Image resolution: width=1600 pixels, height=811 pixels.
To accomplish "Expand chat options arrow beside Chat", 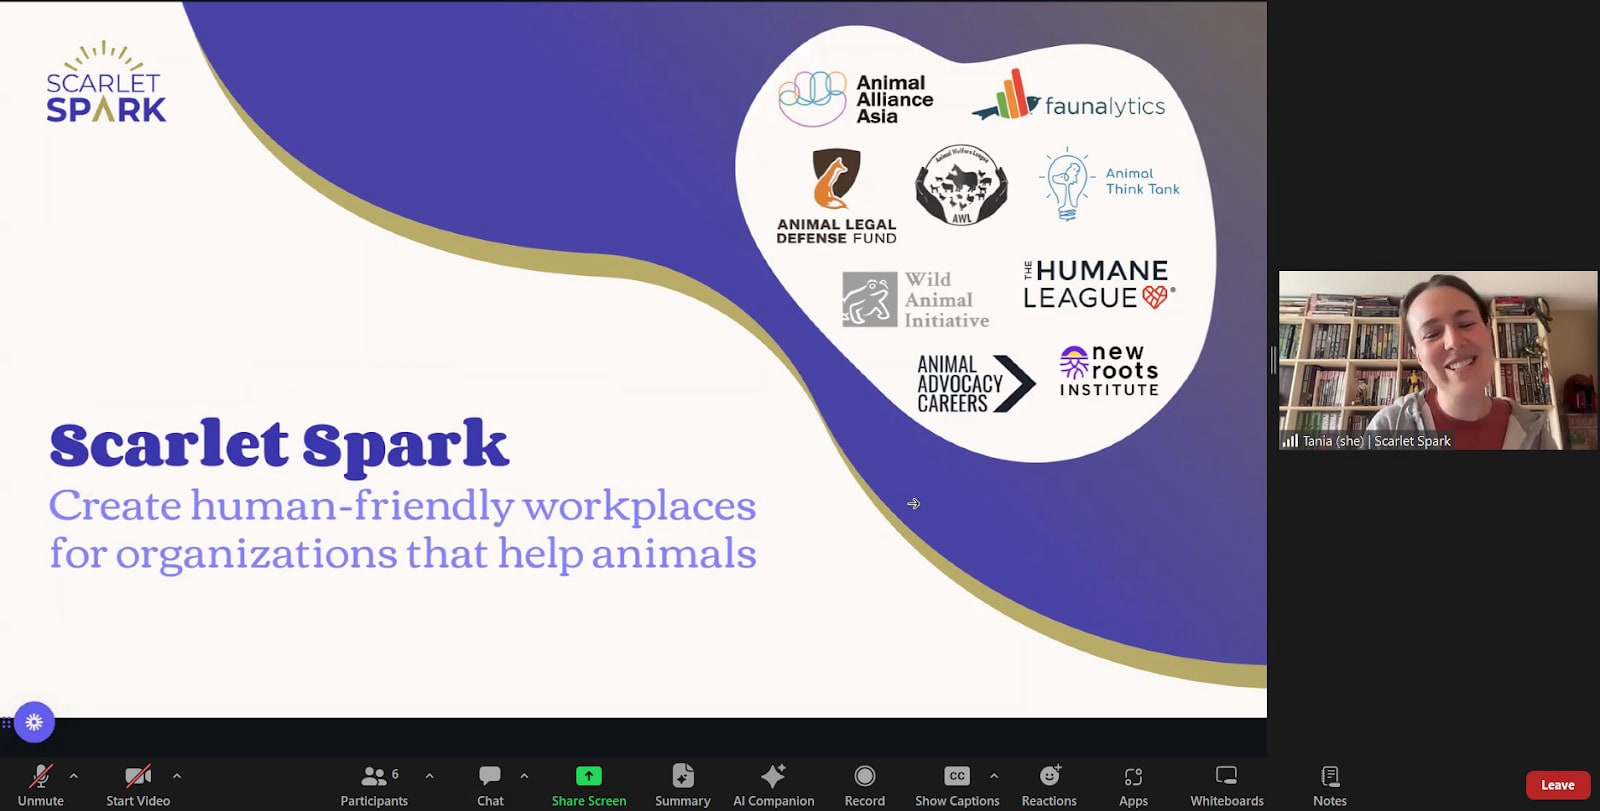I will pyautogui.click(x=524, y=776).
